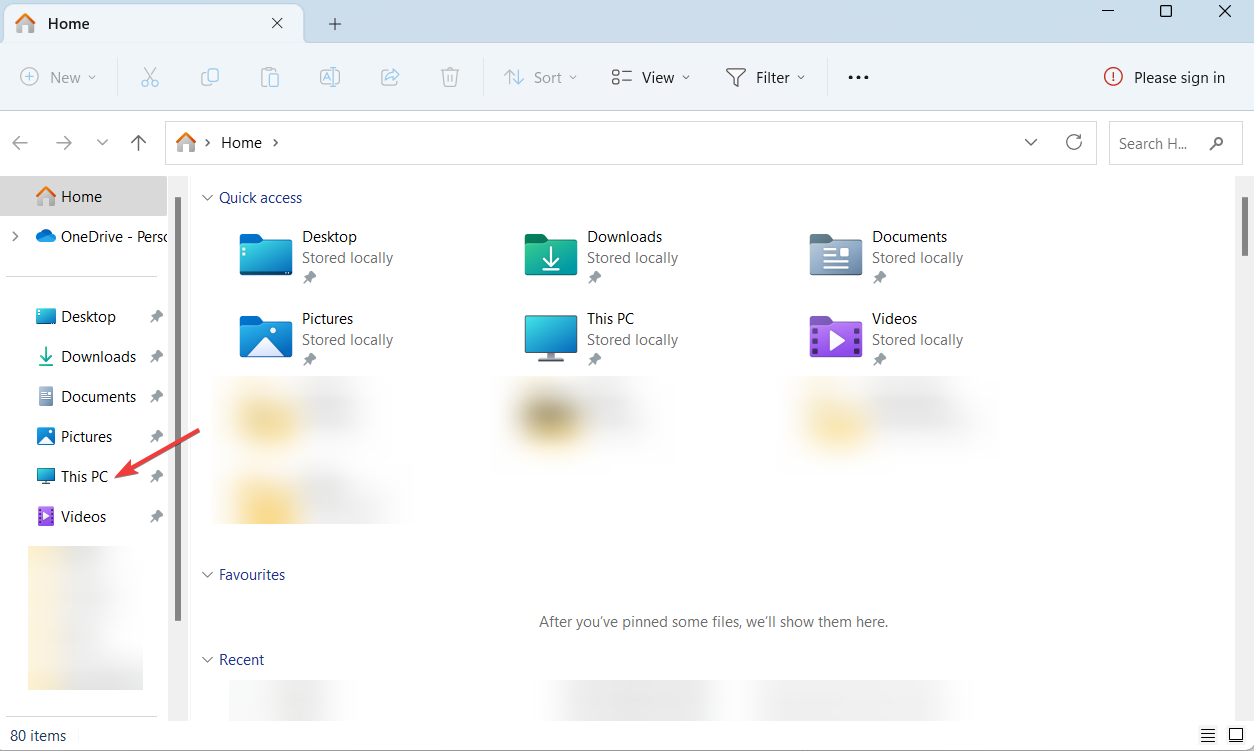Unpin Desktop using its sidebar pin icon
The height and width of the screenshot is (751, 1254).
(156, 316)
